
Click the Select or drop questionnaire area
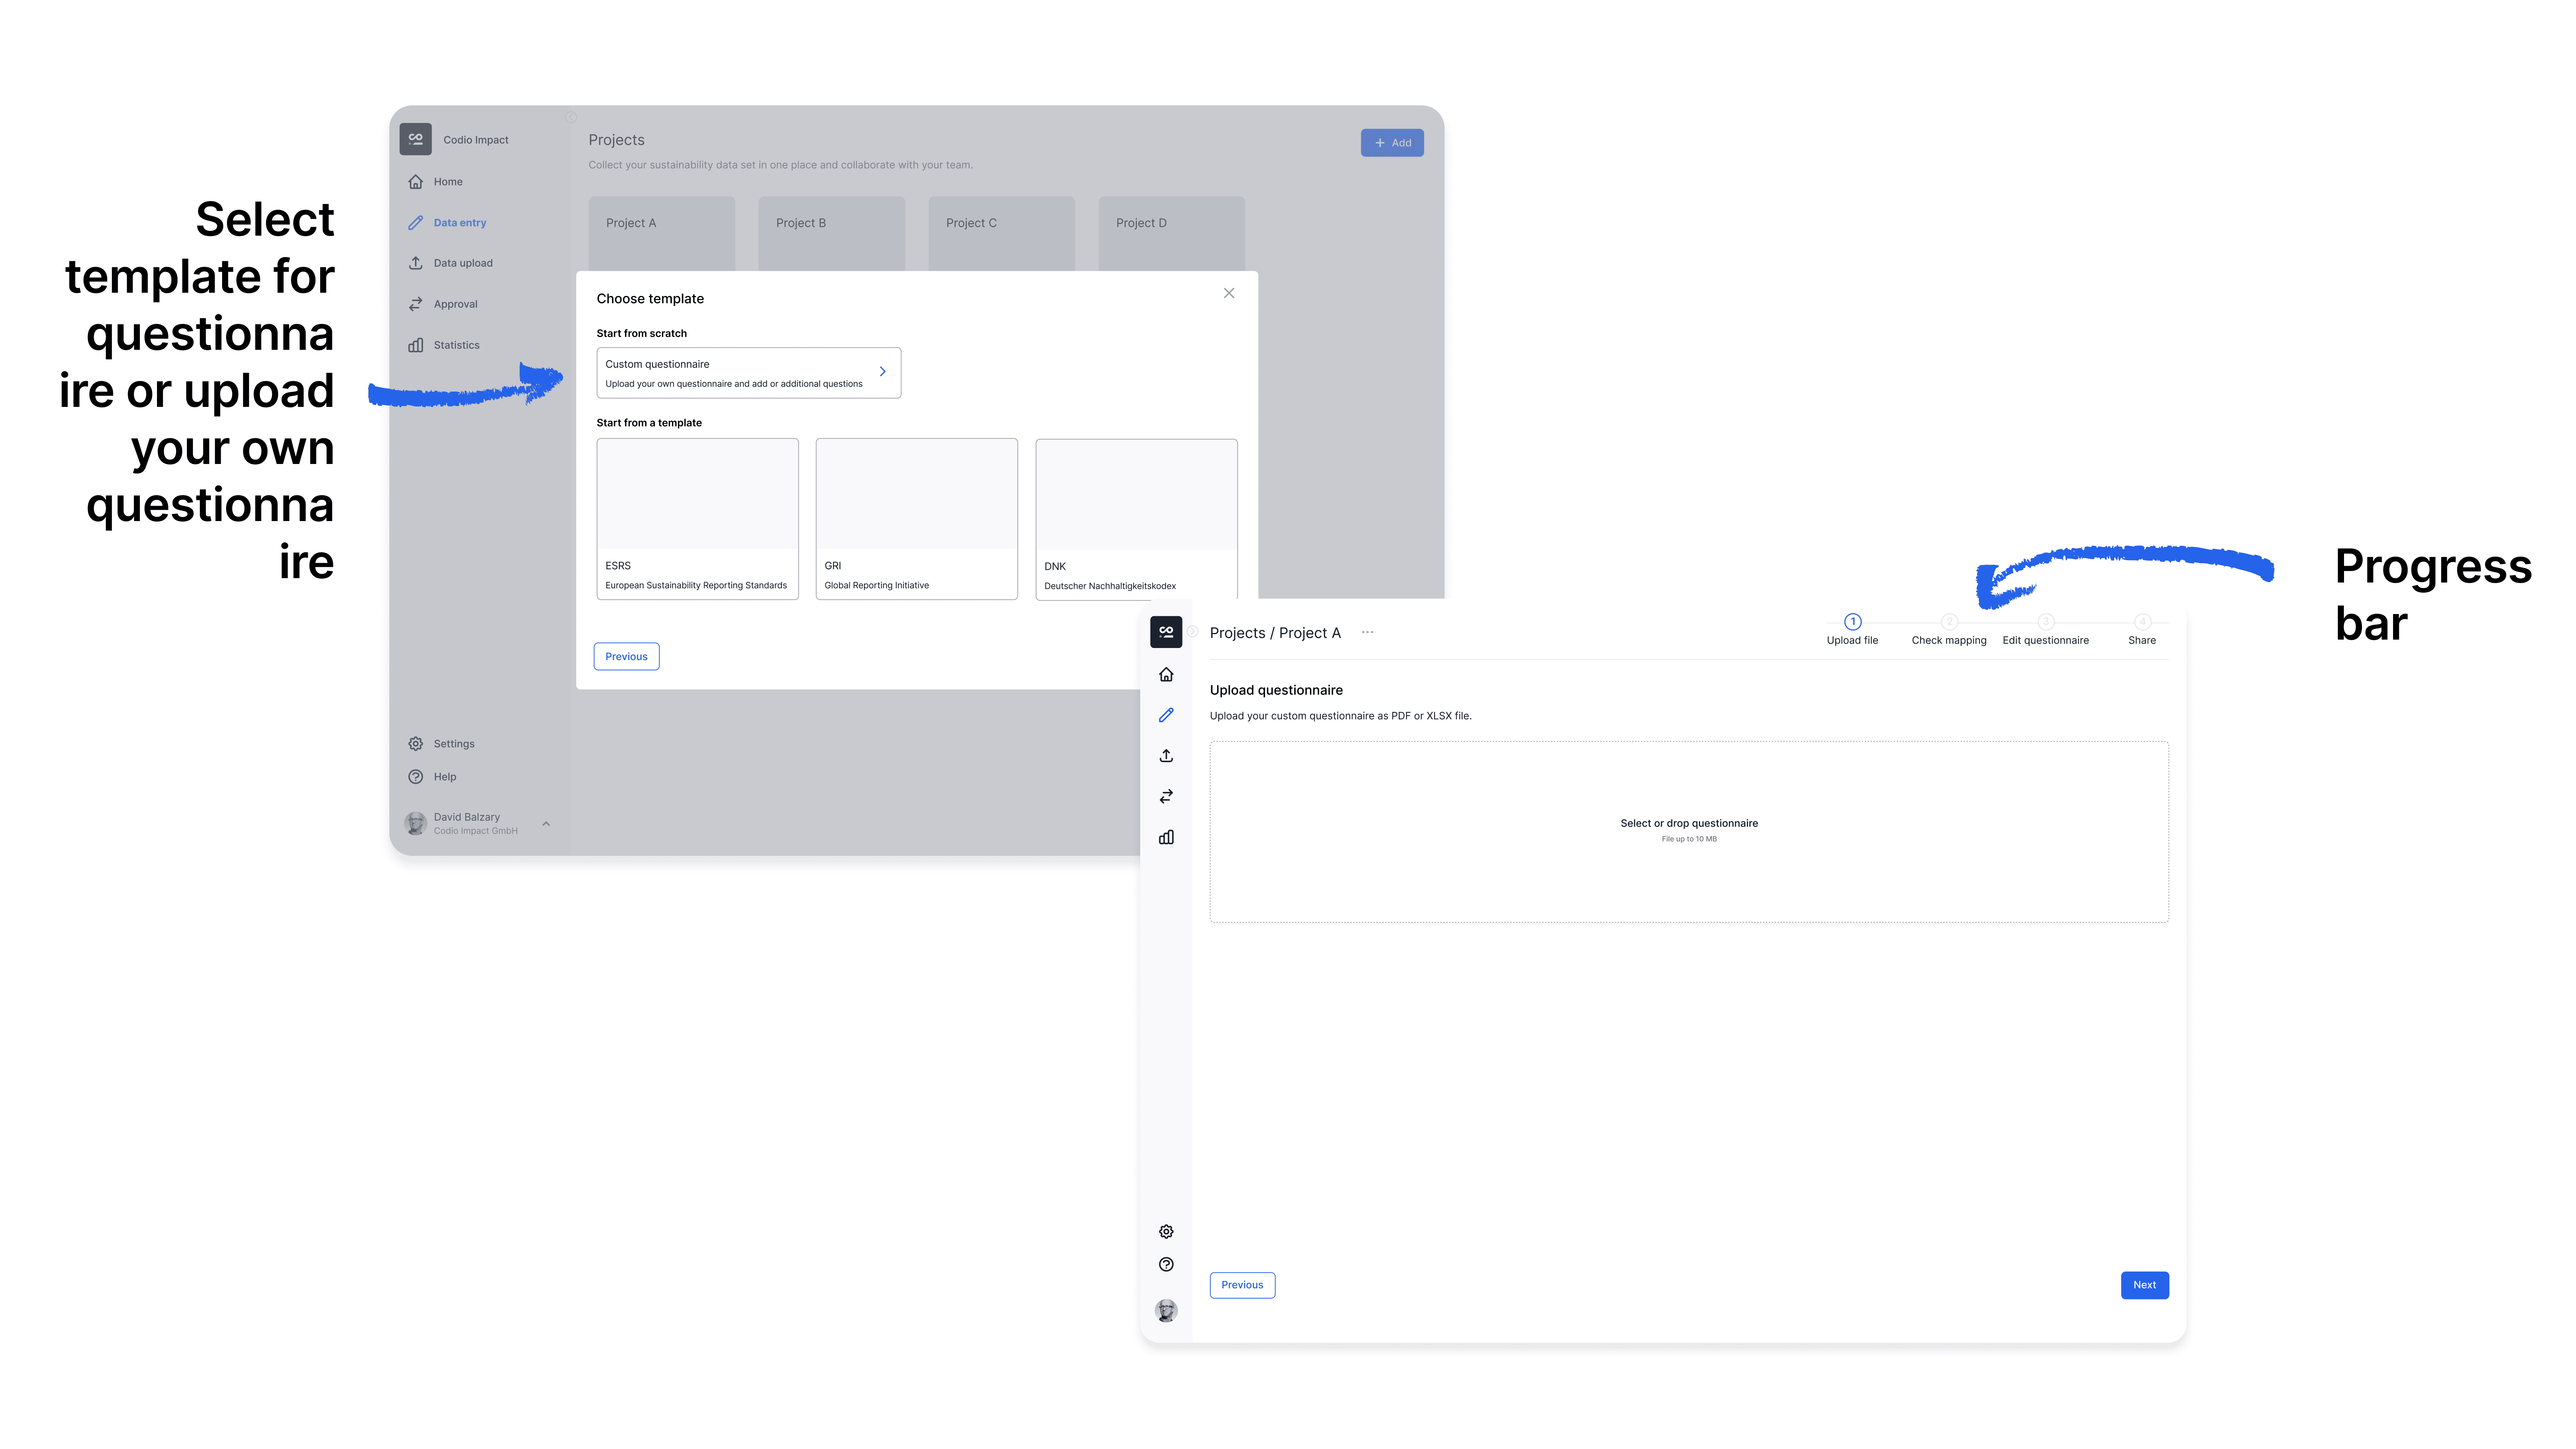(1689, 832)
